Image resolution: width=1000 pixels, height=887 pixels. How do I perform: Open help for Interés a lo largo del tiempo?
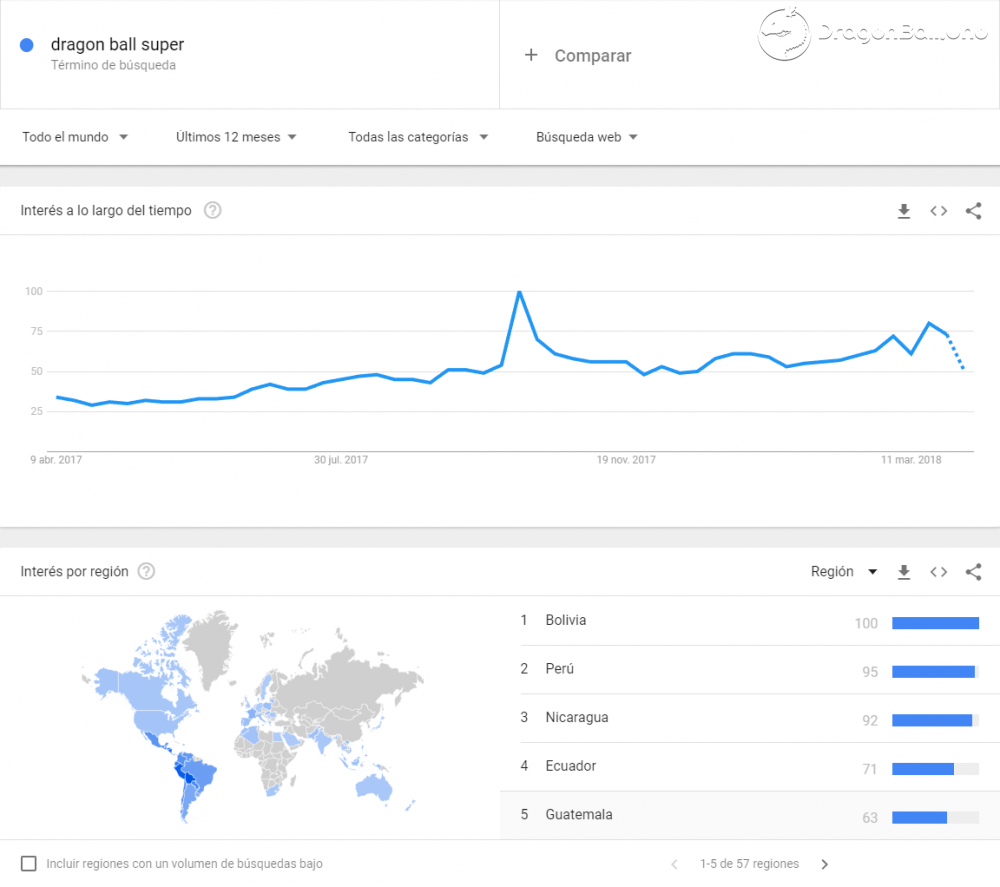point(212,210)
